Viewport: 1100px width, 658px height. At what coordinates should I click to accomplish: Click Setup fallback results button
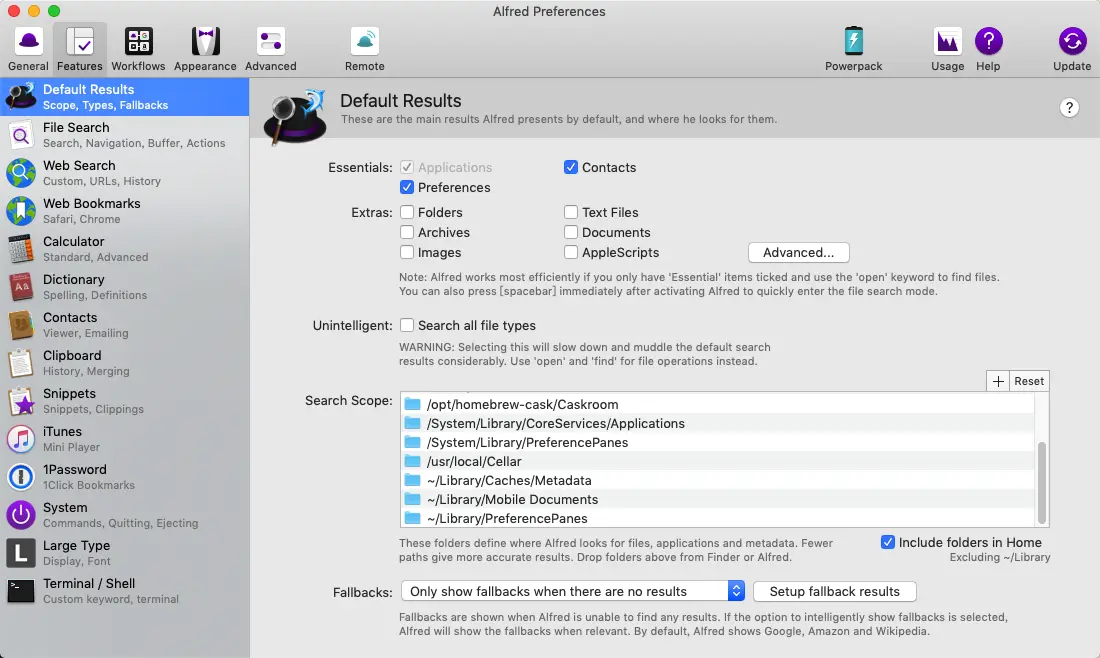click(x=835, y=591)
